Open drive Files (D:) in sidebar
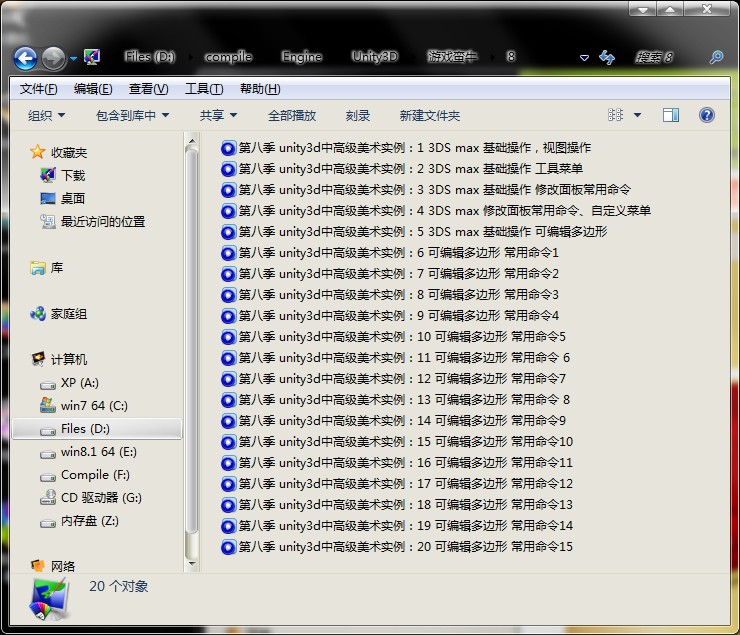Screen dimensions: 740x635 [x=97, y=429]
